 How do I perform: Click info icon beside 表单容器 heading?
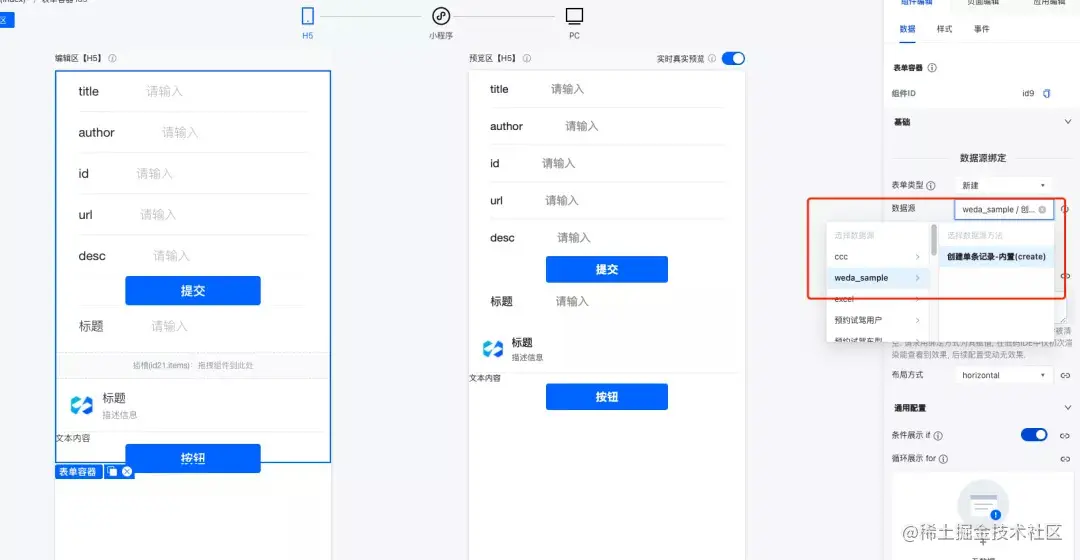coord(932,68)
